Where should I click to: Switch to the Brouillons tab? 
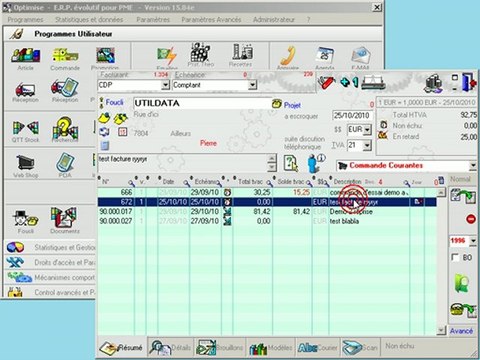pyautogui.click(x=220, y=348)
